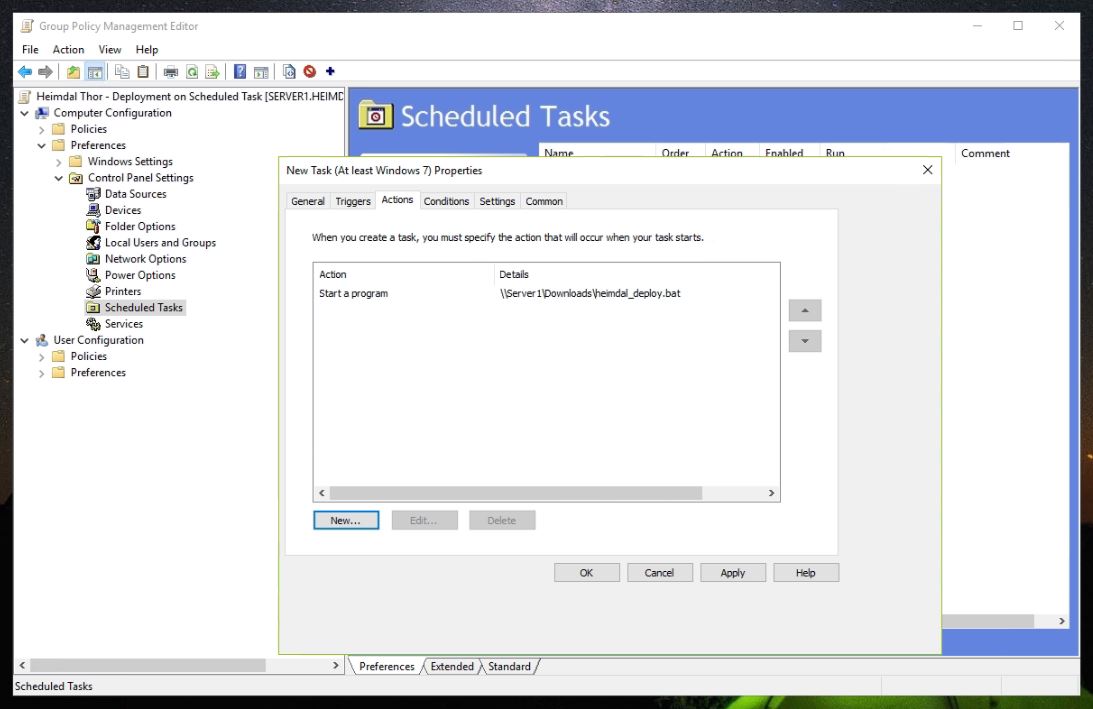Viewport: 1093px width, 709px height.
Task: Select the Start a program action row
Action: (546, 293)
